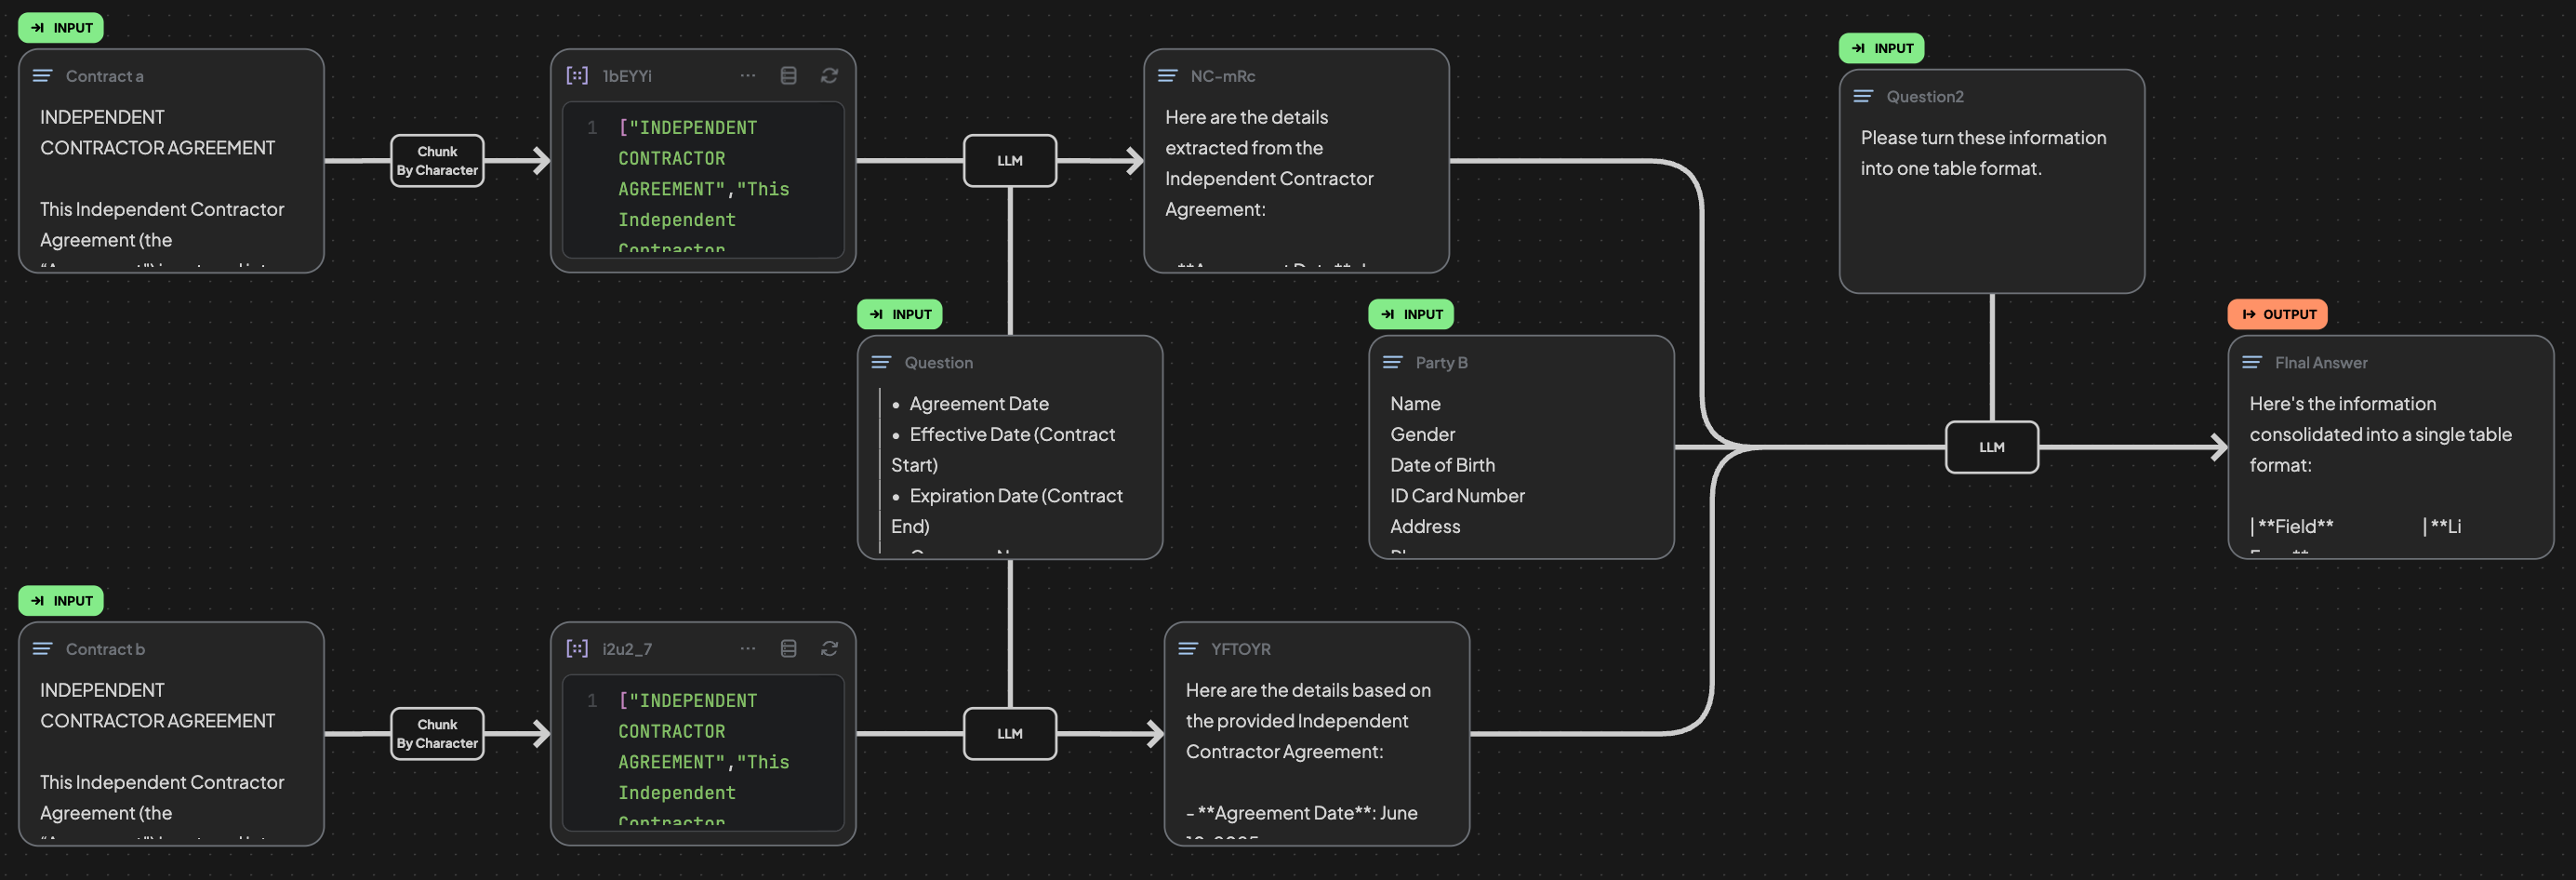Click the INPUT tag above Contract b
Image resolution: width=2576 pixels, height=880 pixels.
pyautogui.click(x=61, y=601)
